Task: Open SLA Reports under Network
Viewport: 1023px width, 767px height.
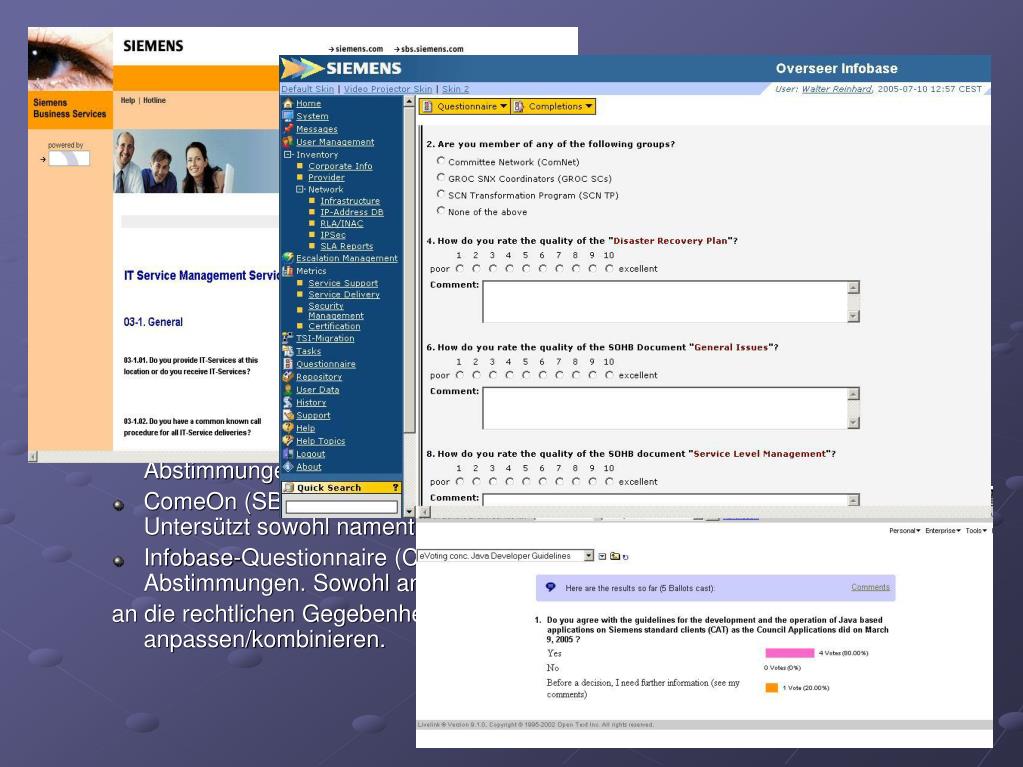Action: (346, 246)
